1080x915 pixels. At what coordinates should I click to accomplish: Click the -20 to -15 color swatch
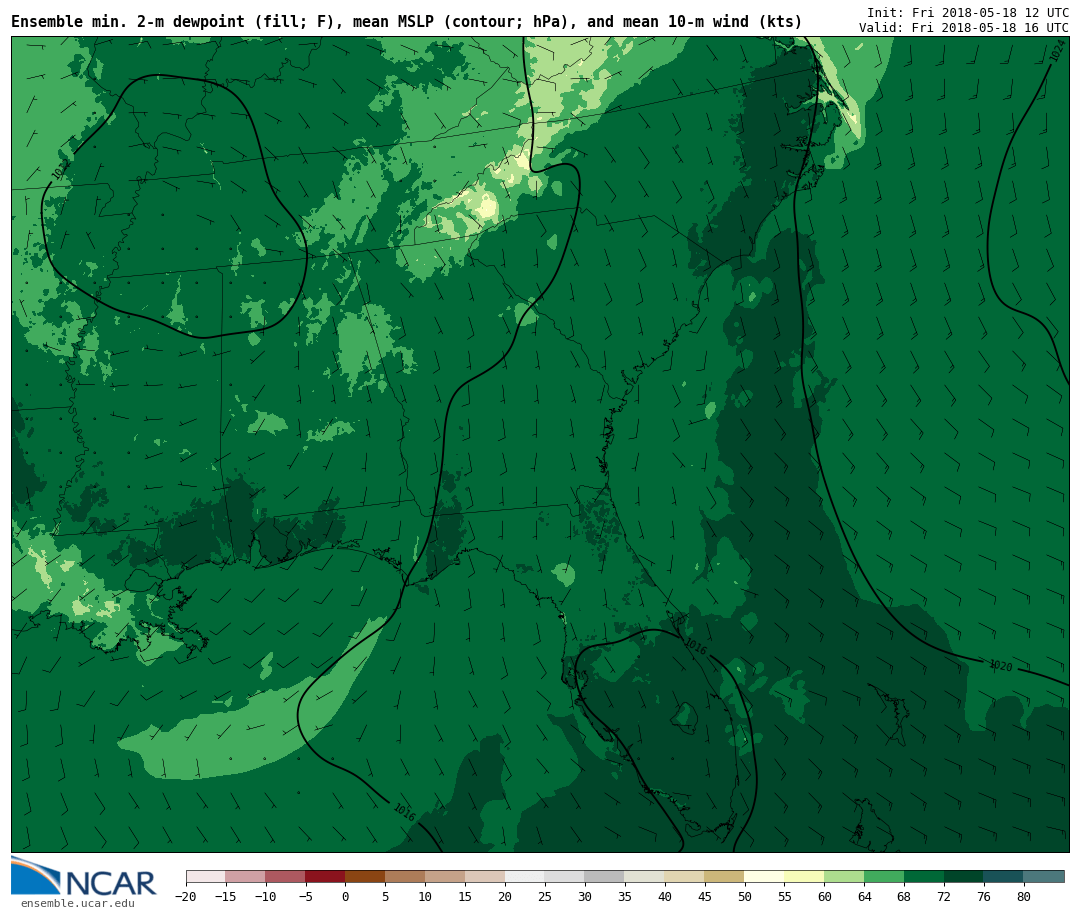click(205, 876)
